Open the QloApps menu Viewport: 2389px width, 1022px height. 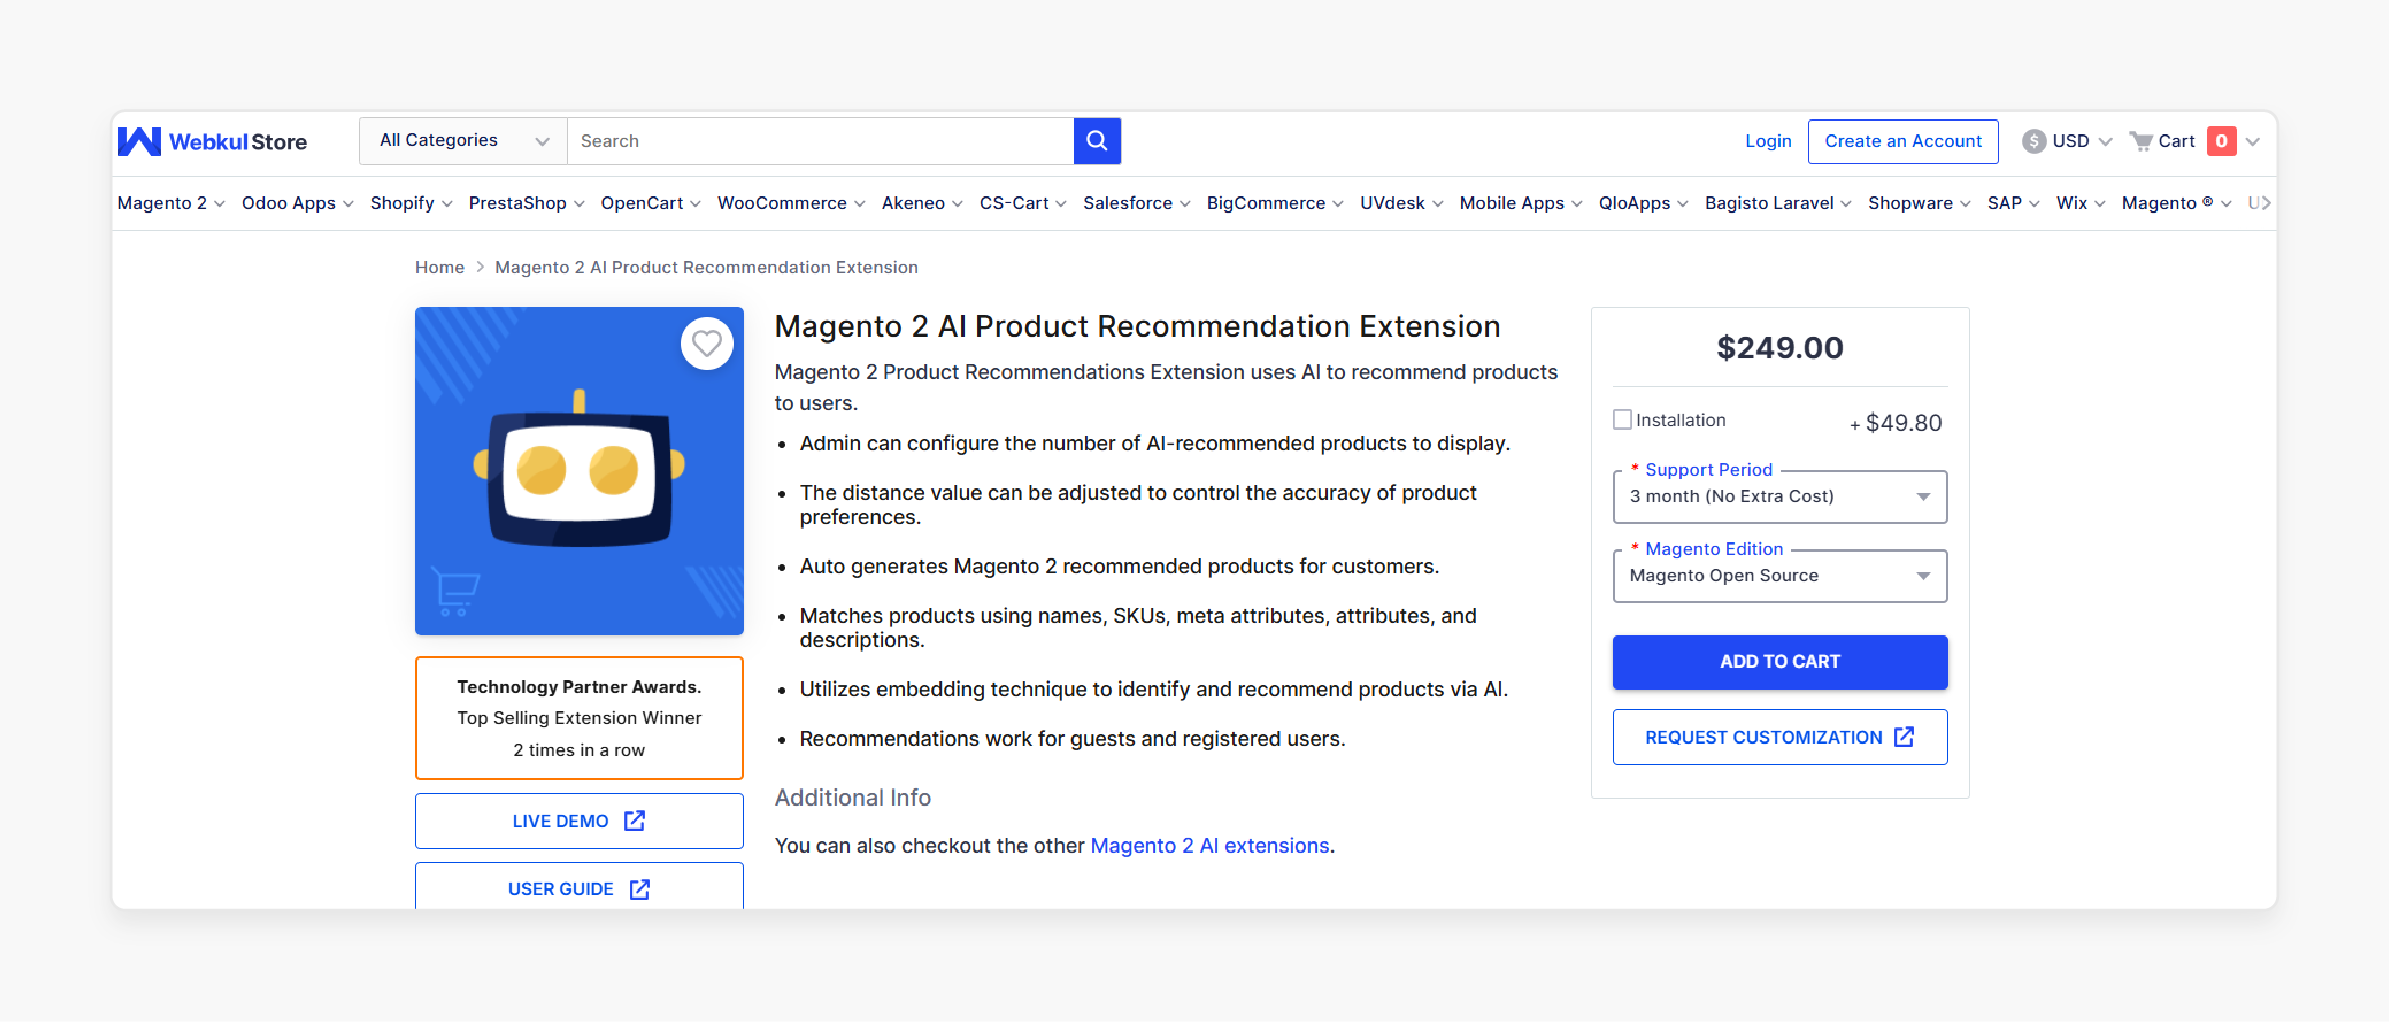click(x=1643, y=203)
